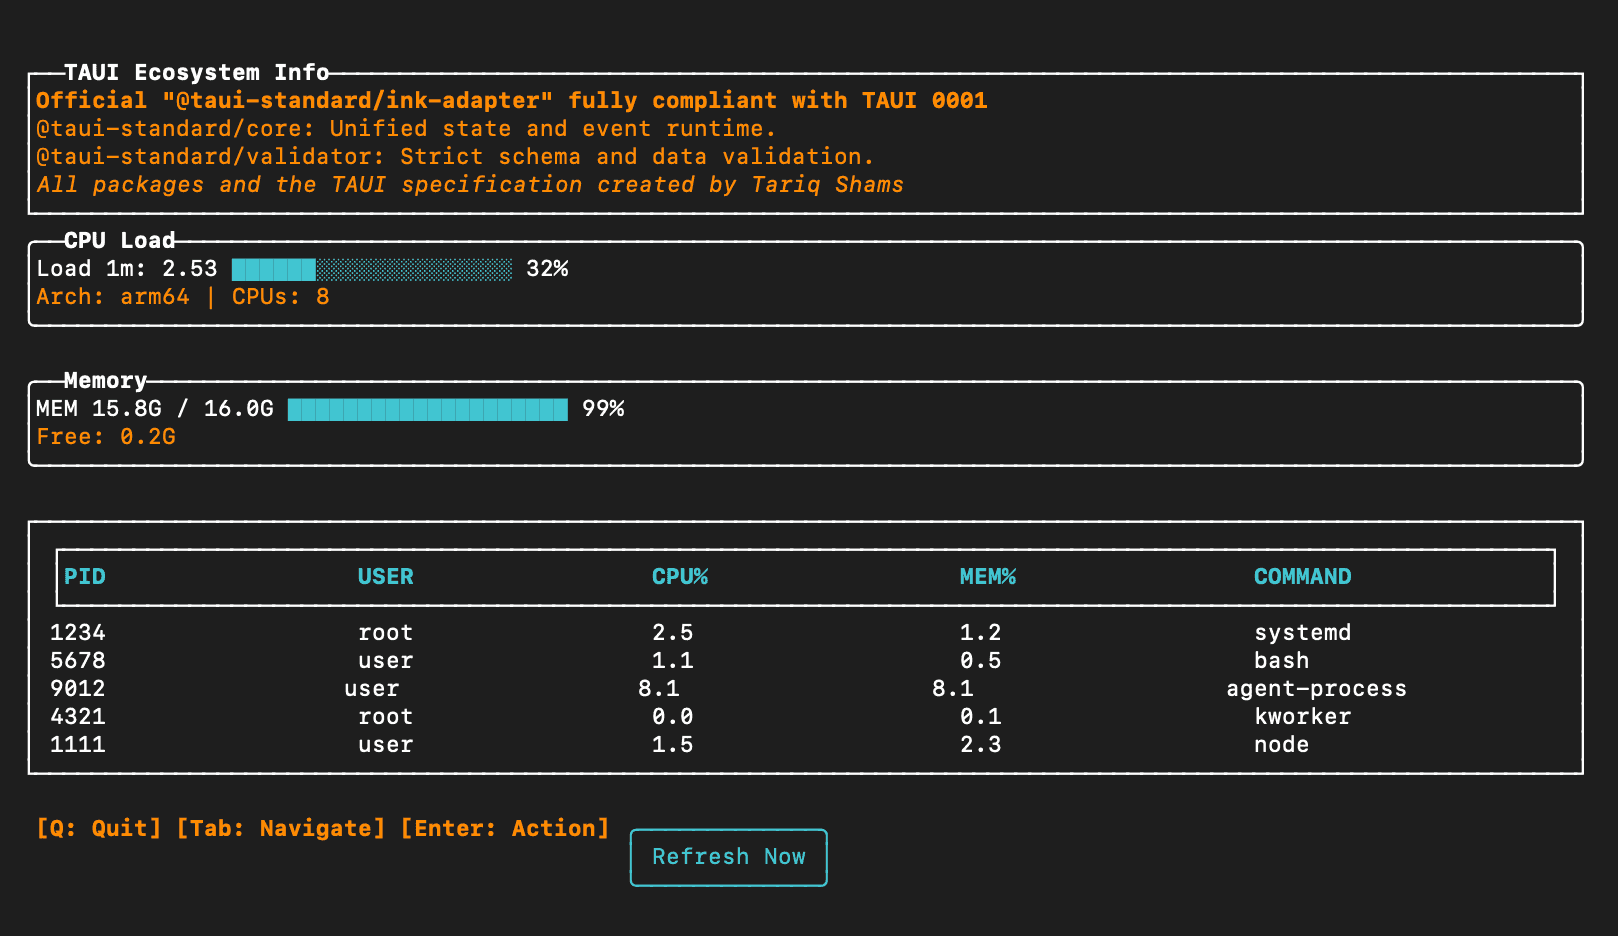The width and height of the screenshot is (1618, 936).
Task: Click the CPU Load panel title
Action: tap(118, 240)
